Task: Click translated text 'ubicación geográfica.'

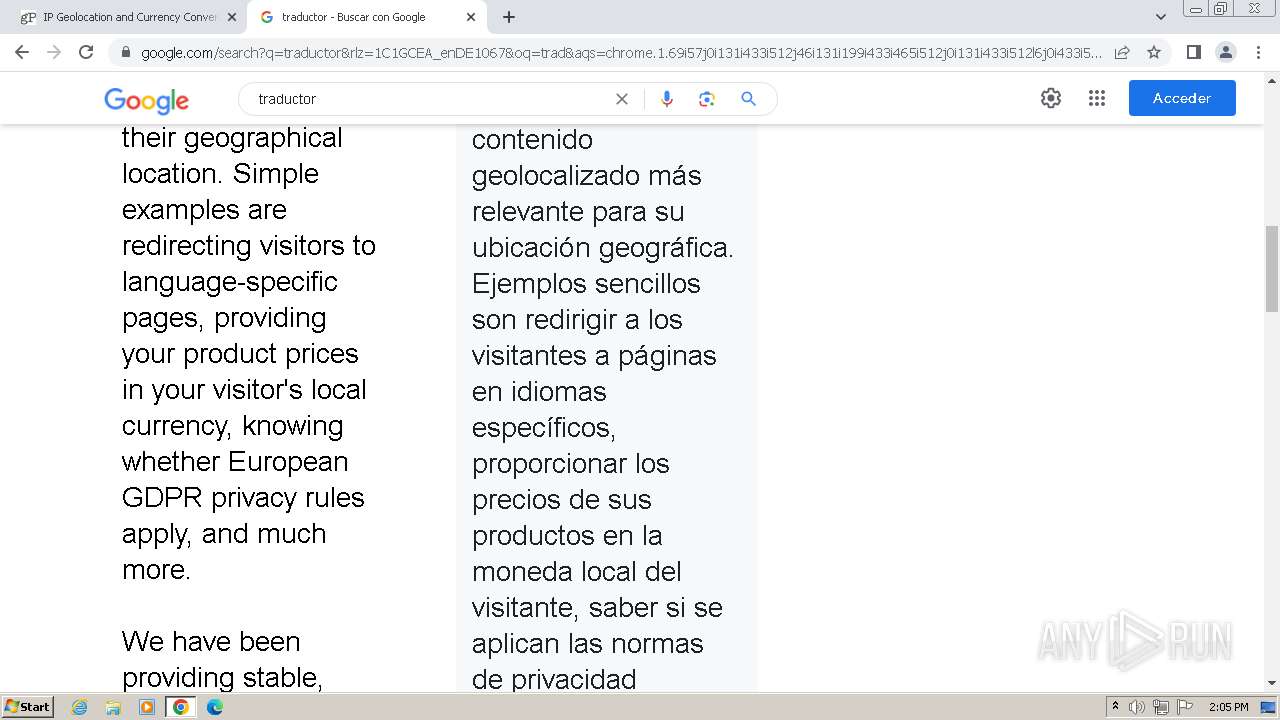Action: (x=603, y=248)
